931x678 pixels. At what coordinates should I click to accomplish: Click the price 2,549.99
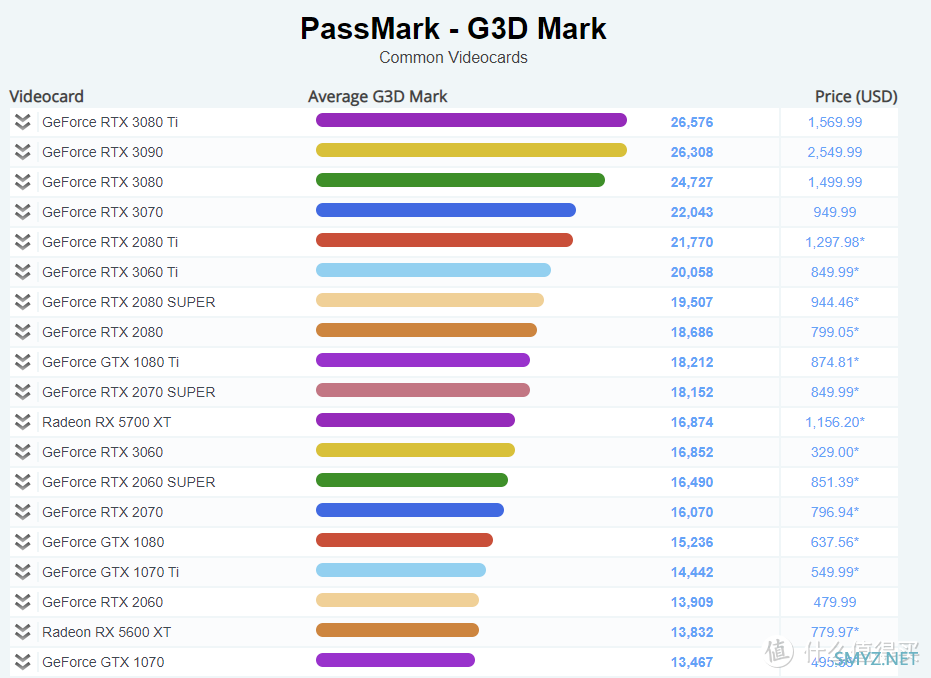(835, 152)
